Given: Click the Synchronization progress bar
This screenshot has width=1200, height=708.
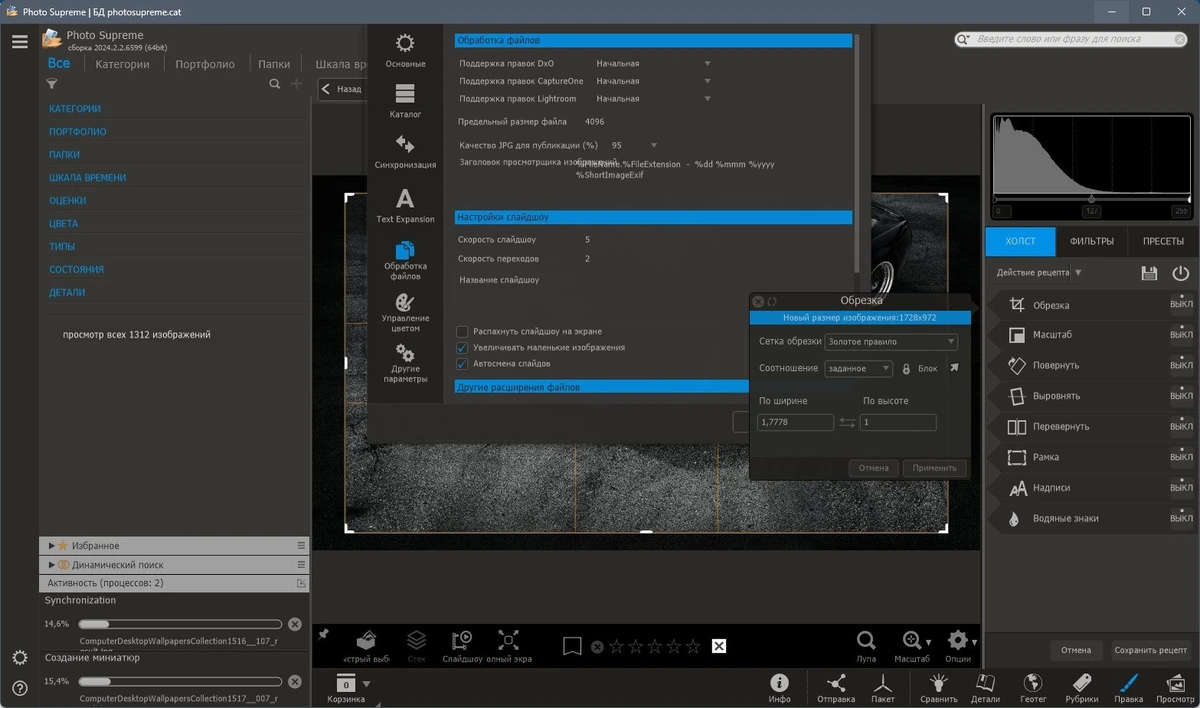Looking at the screenshot, I should click(x=180, y=624).
